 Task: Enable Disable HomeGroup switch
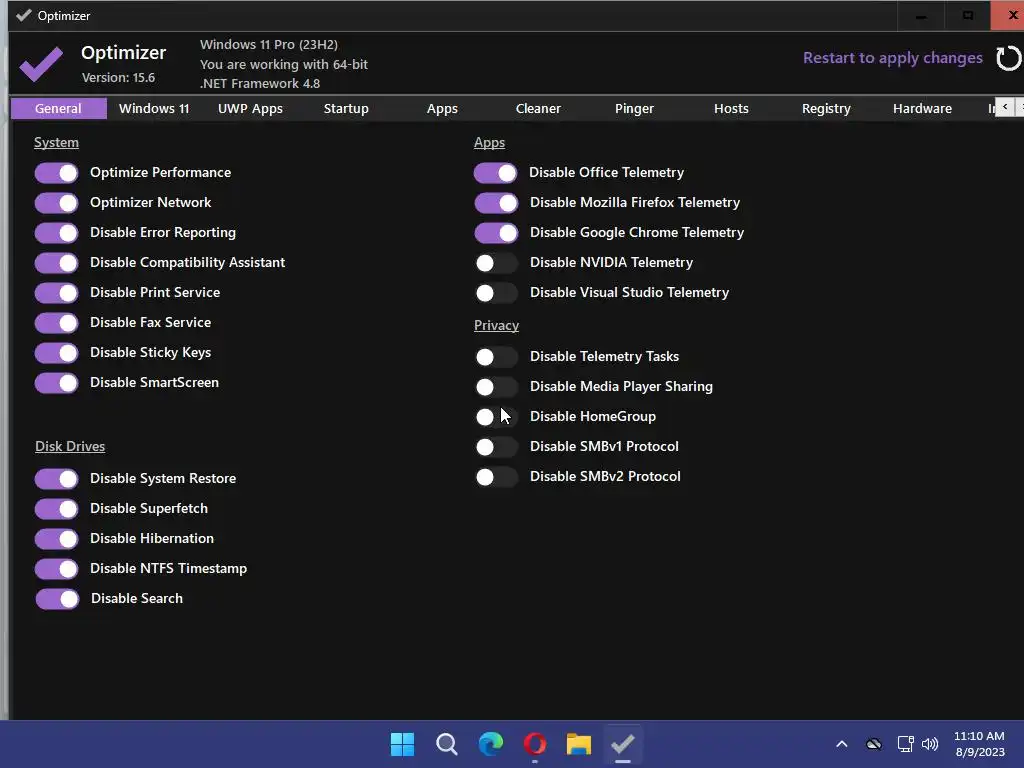click(496, 417)
